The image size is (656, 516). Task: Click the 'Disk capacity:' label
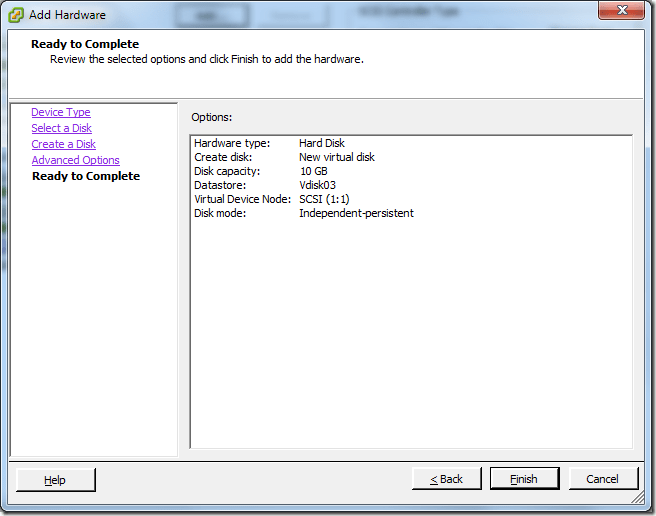pyautogui.click(x=227, y=171)
